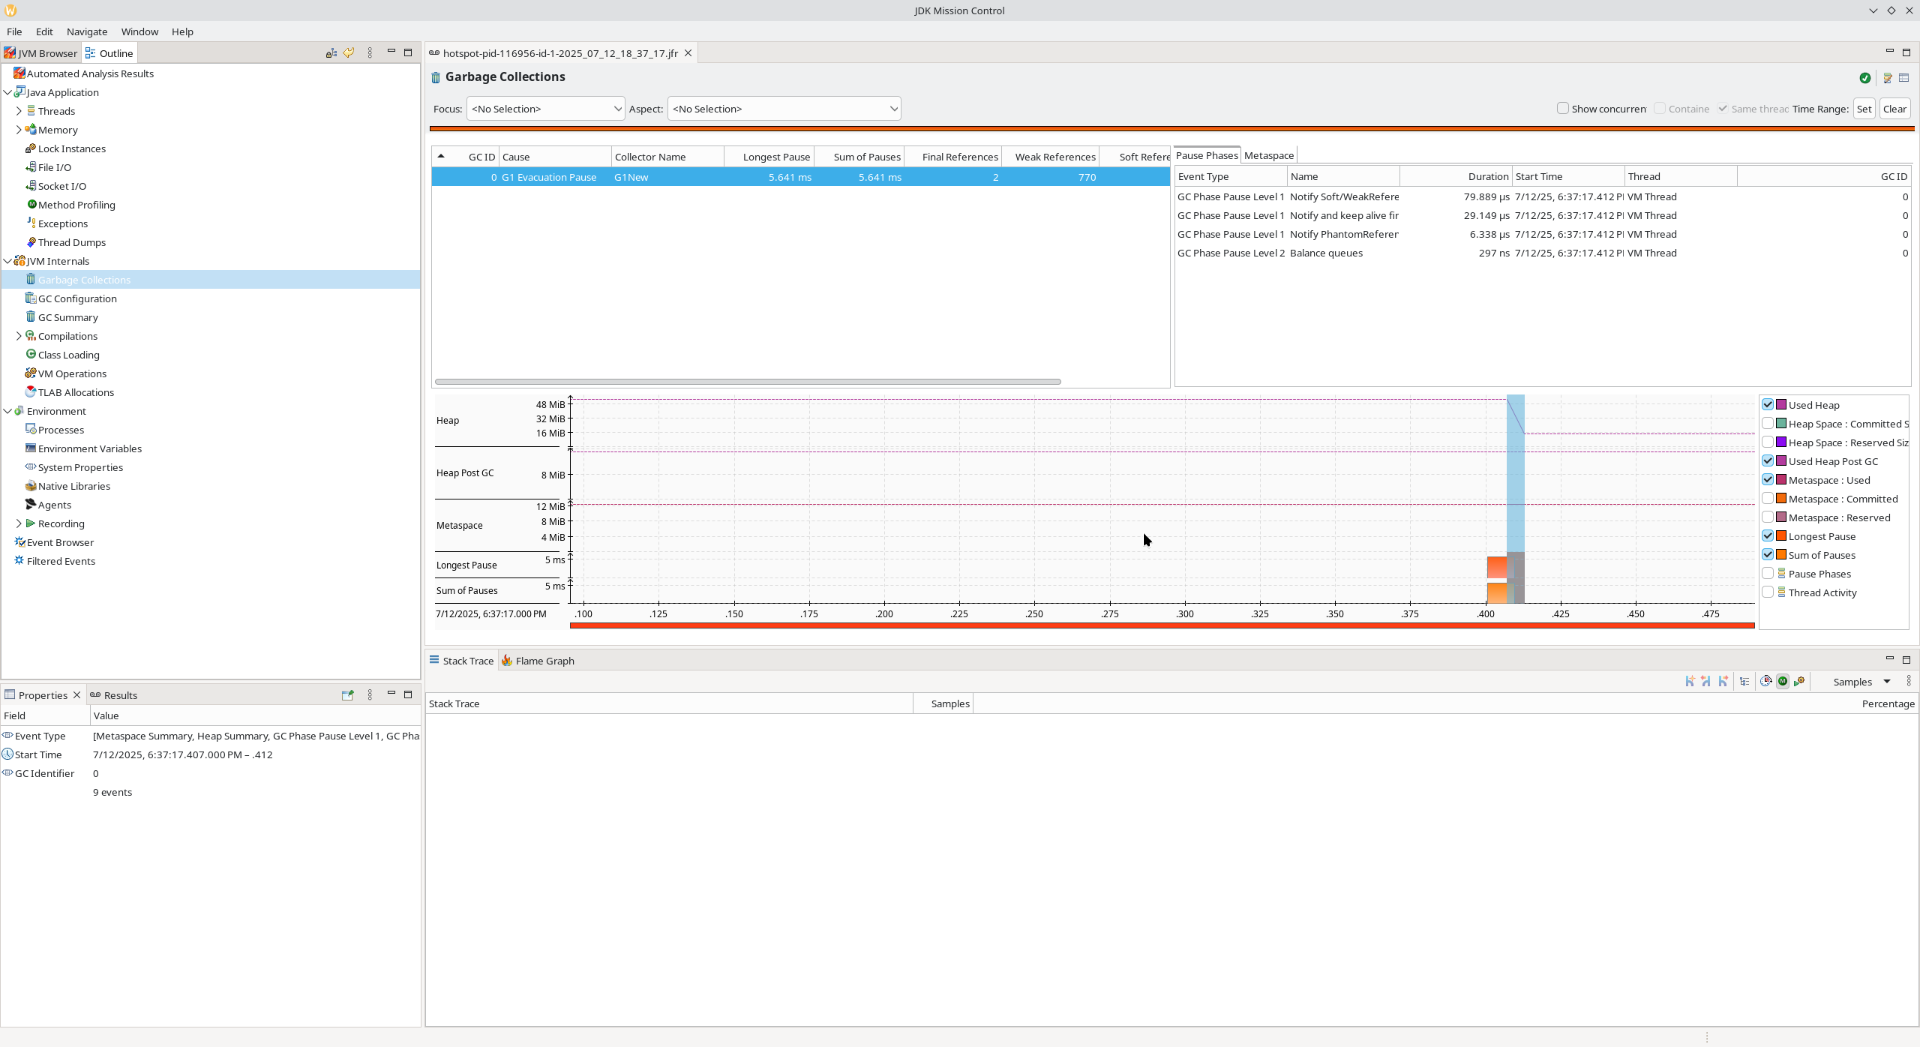This screenshot has height=1047, width=1920.
Task: Click the Thread Dumps icon in outline
Action: pyautogui.click(x=31, y=242)
